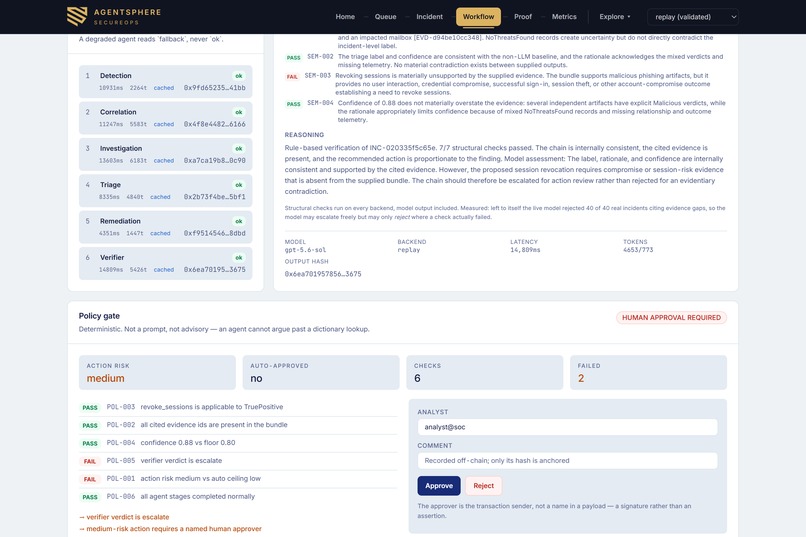This screenshot has width=806, height=537.
Task: Open the Proof nav item
Action: [523, 17]
